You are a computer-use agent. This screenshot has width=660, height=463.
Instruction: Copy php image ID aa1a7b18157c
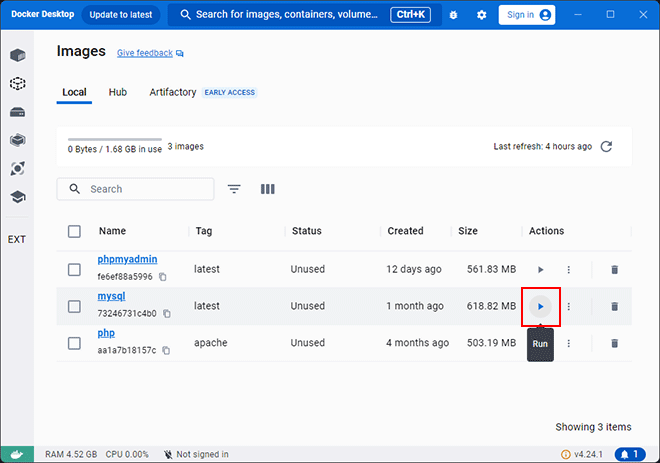166,350
